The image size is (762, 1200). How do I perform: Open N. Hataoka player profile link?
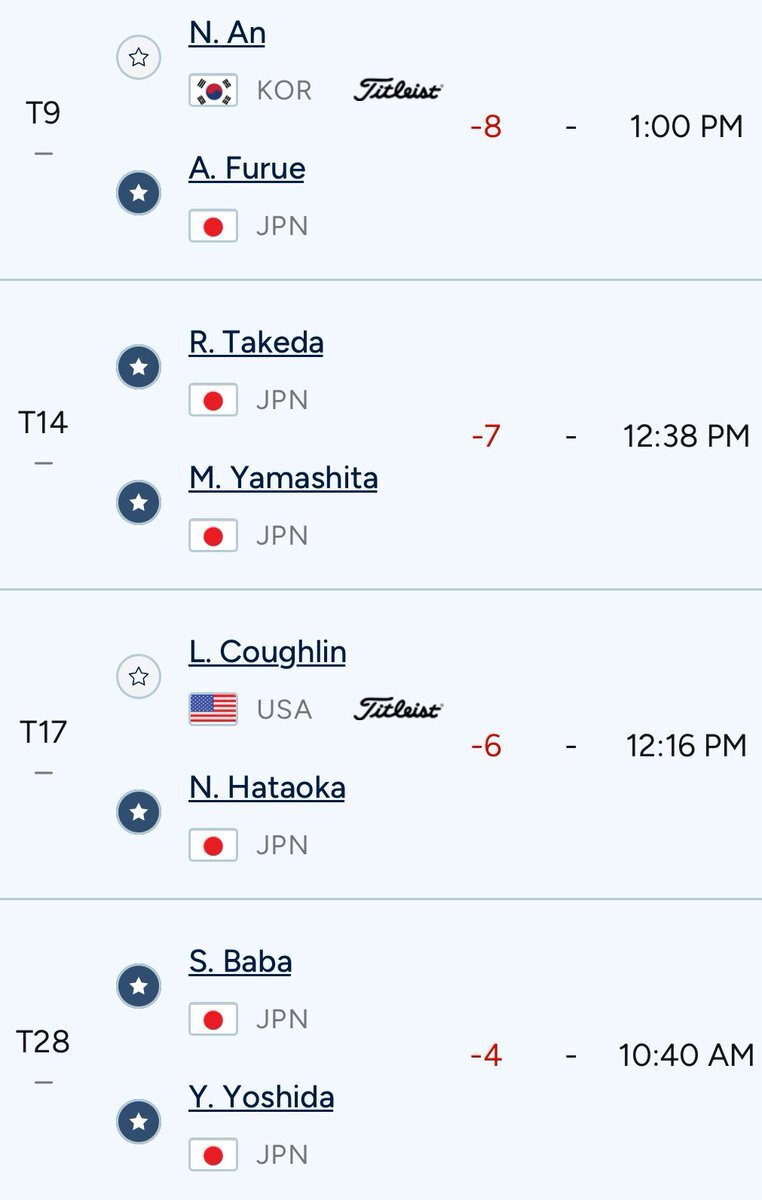pyautogui.click(x=267, y=787)
